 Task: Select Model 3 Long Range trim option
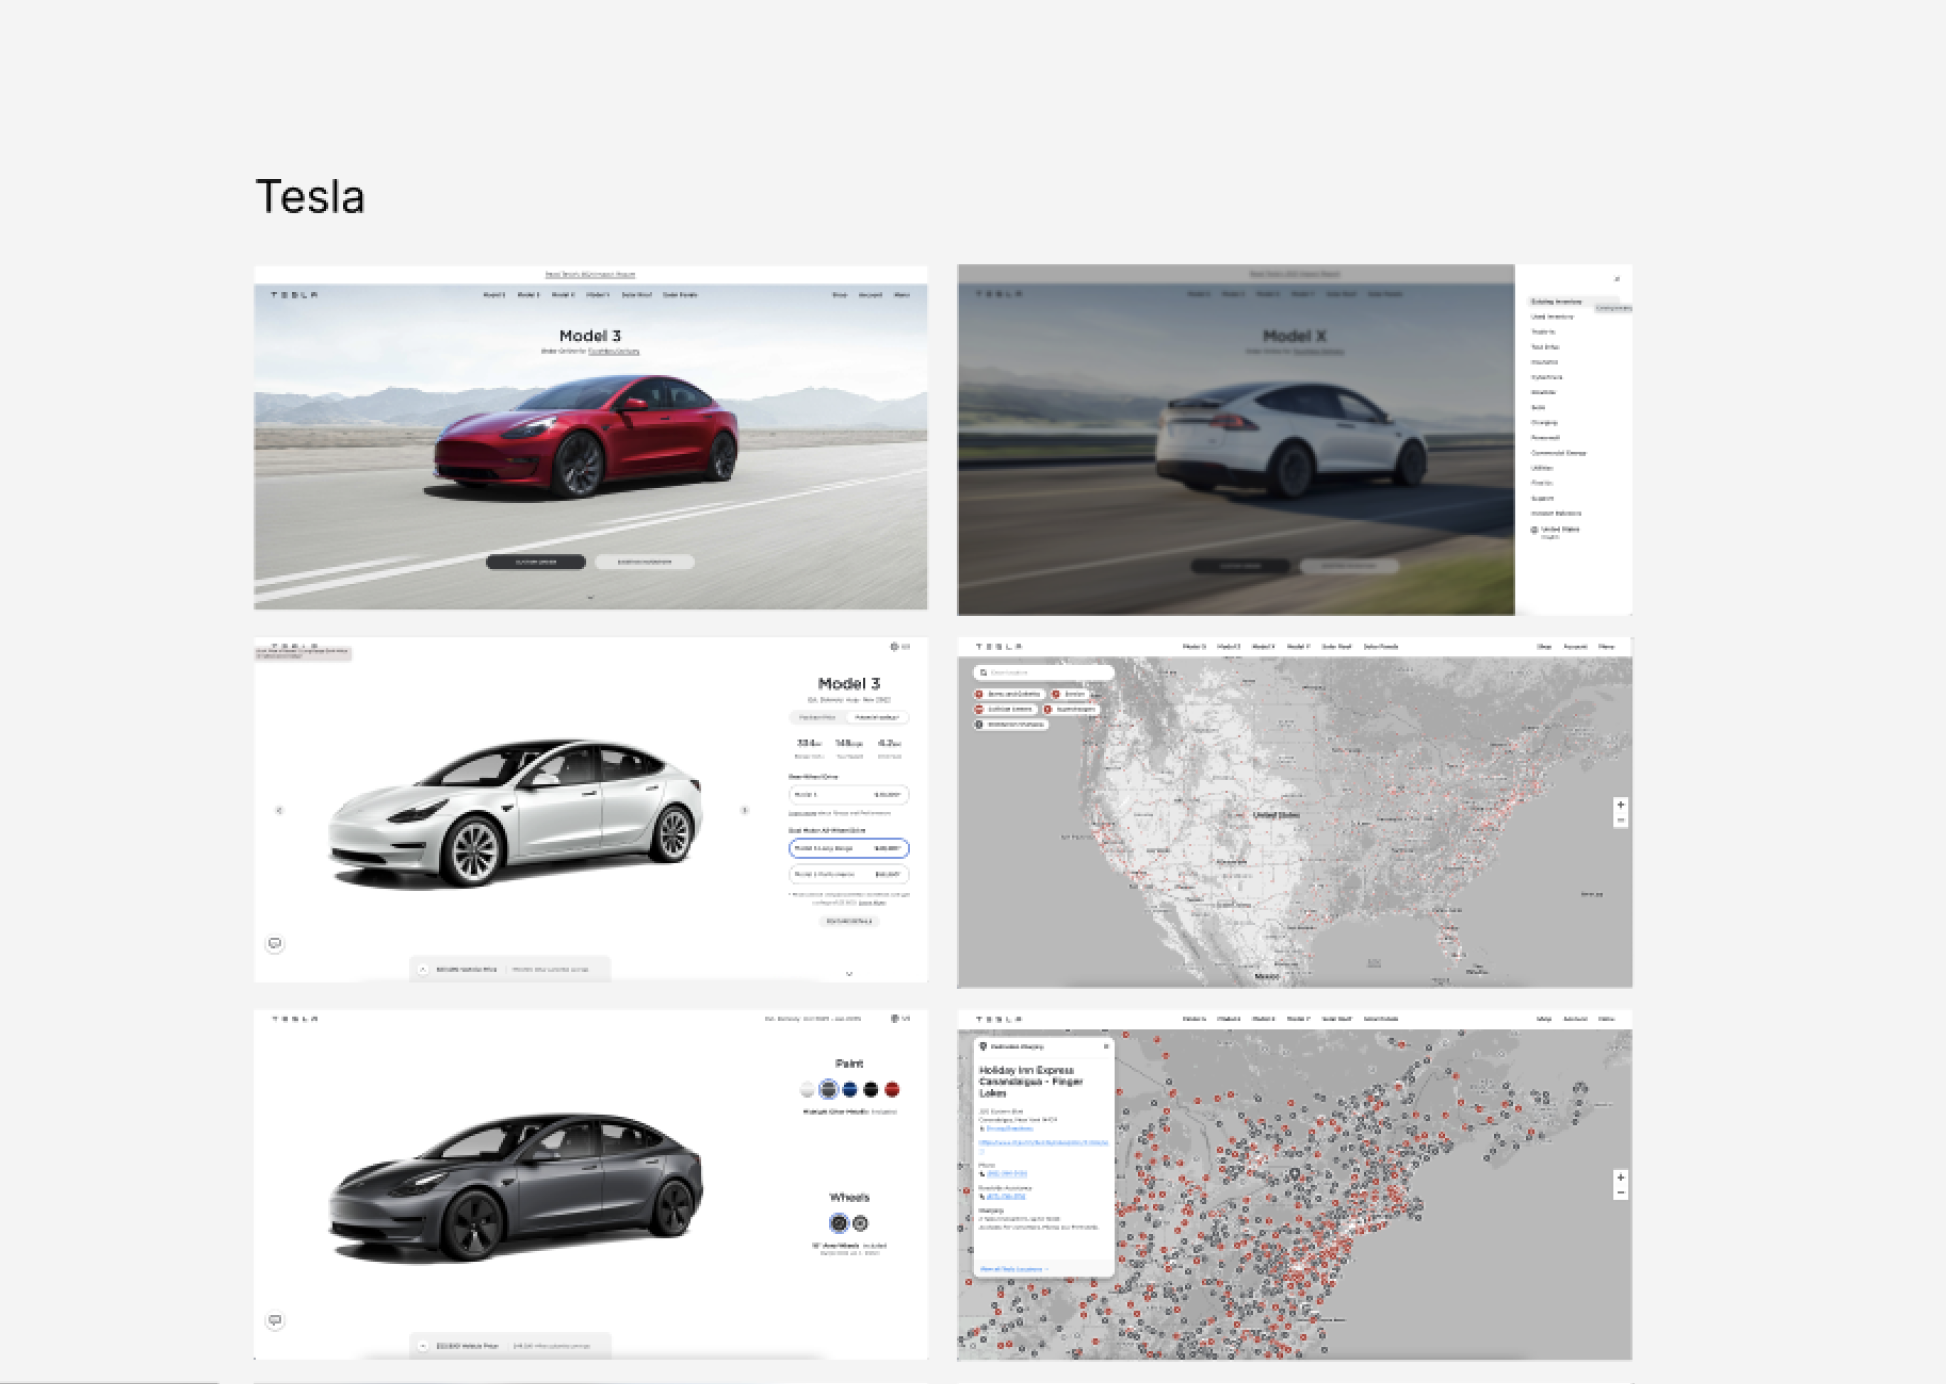(849, 848)
